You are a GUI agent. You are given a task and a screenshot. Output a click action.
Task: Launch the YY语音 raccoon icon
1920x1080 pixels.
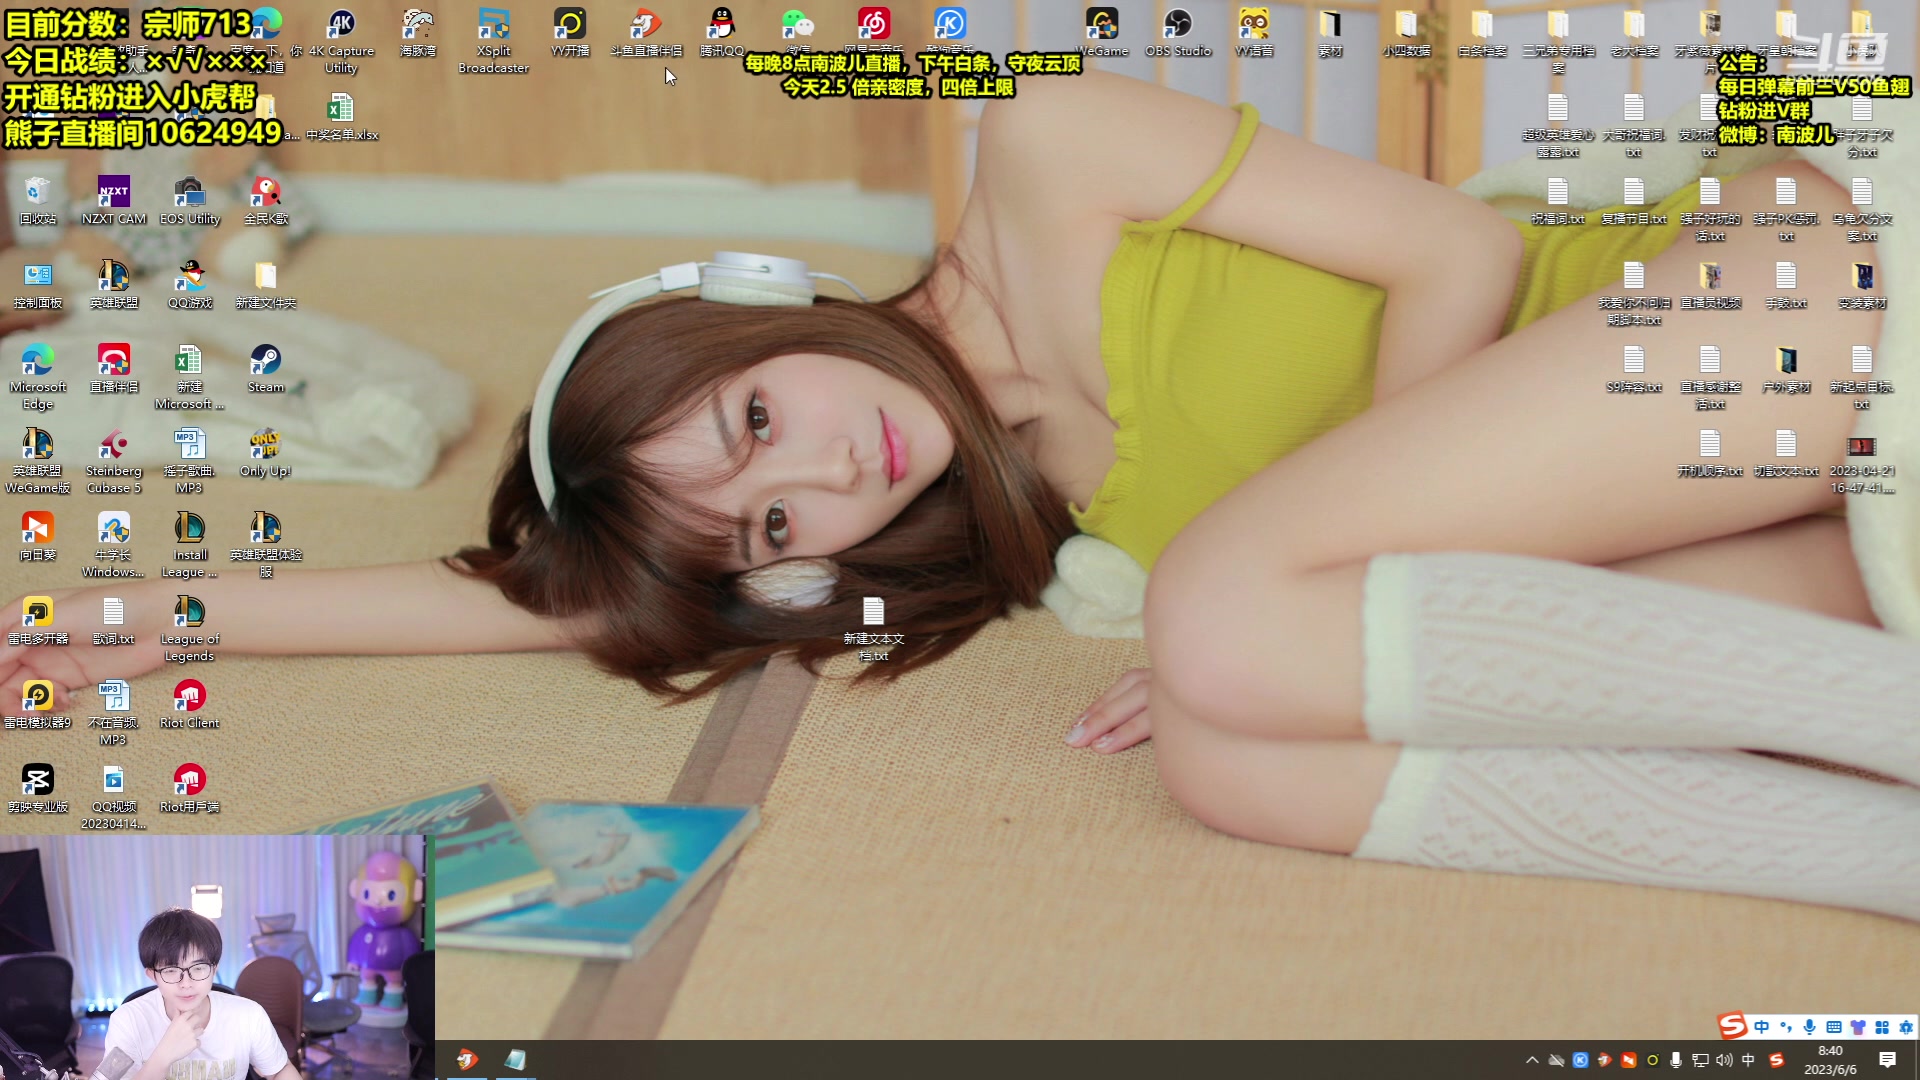(x=1254, y=32)
